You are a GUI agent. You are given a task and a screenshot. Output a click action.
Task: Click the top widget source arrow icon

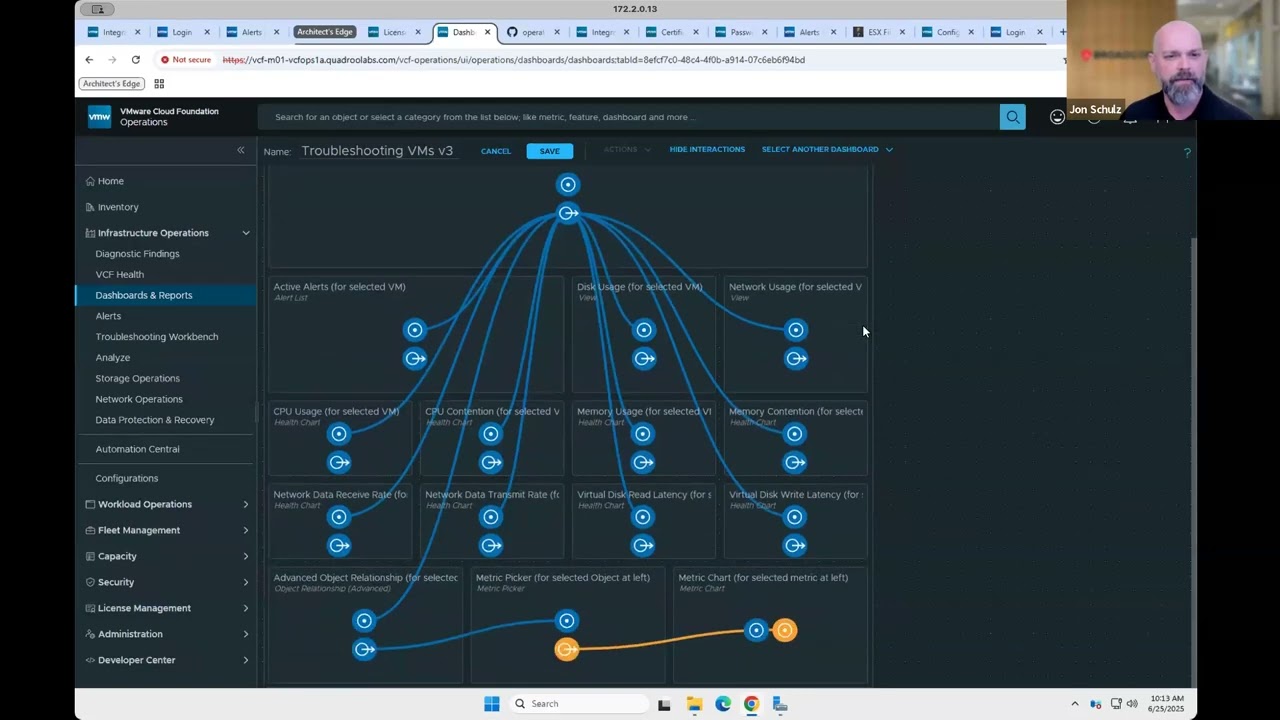(x=568, y=213)
